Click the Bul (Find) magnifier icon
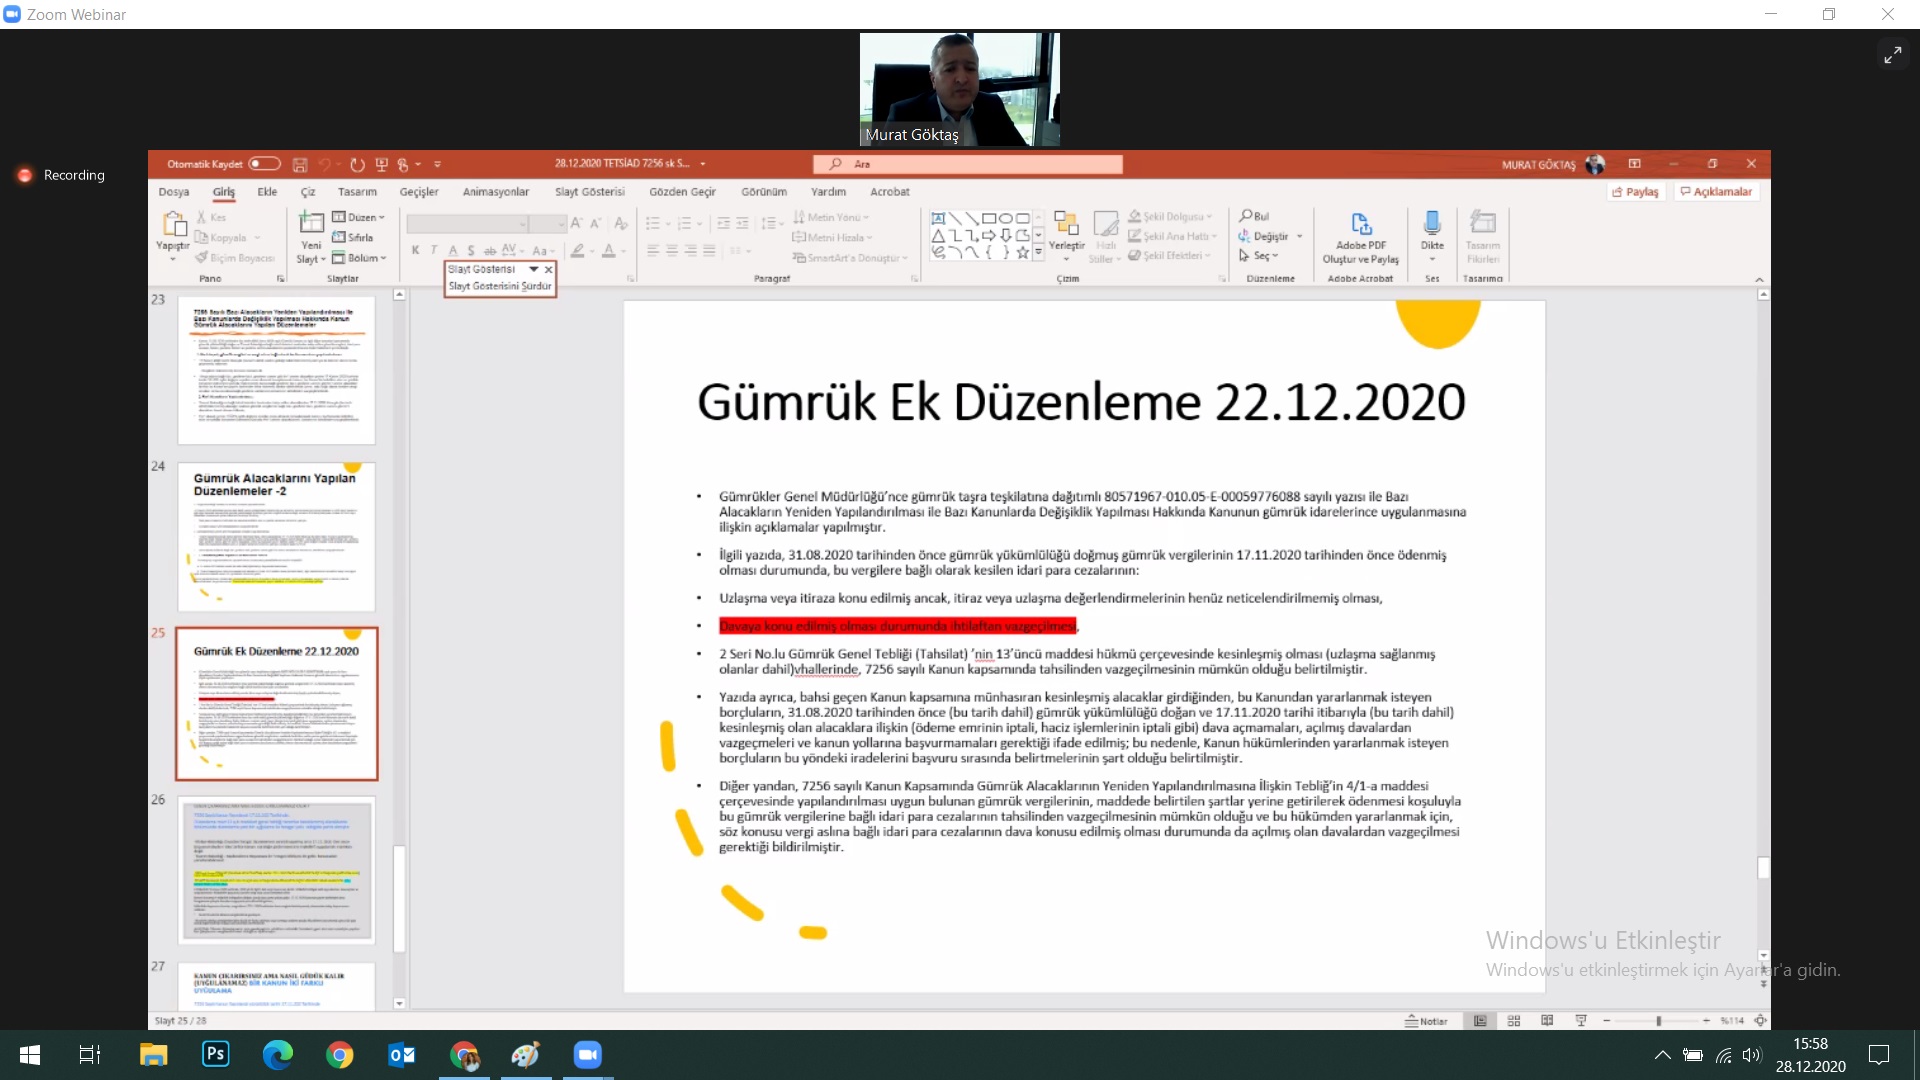The height and width of the screenshot is (1080, 1920). (x=1246, y=216)
